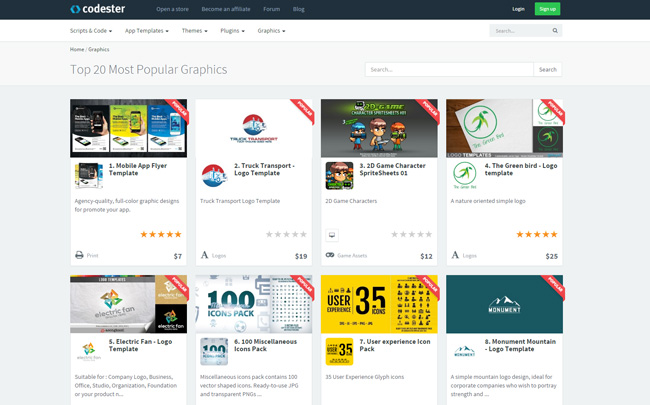Click the large search field beside the page title
This screenshot has width=650, height=405.
tap(449, 70)
